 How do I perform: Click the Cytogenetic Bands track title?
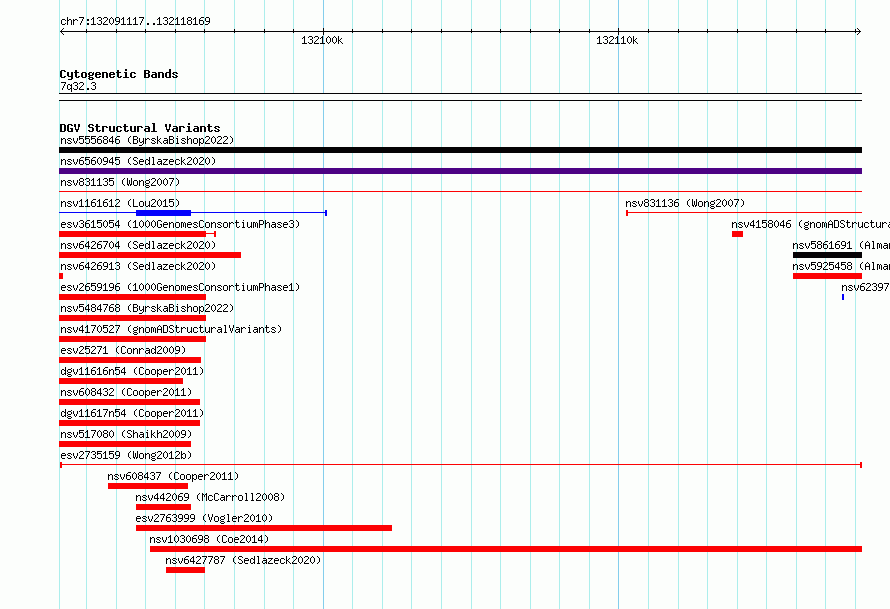tap(119, 74)
